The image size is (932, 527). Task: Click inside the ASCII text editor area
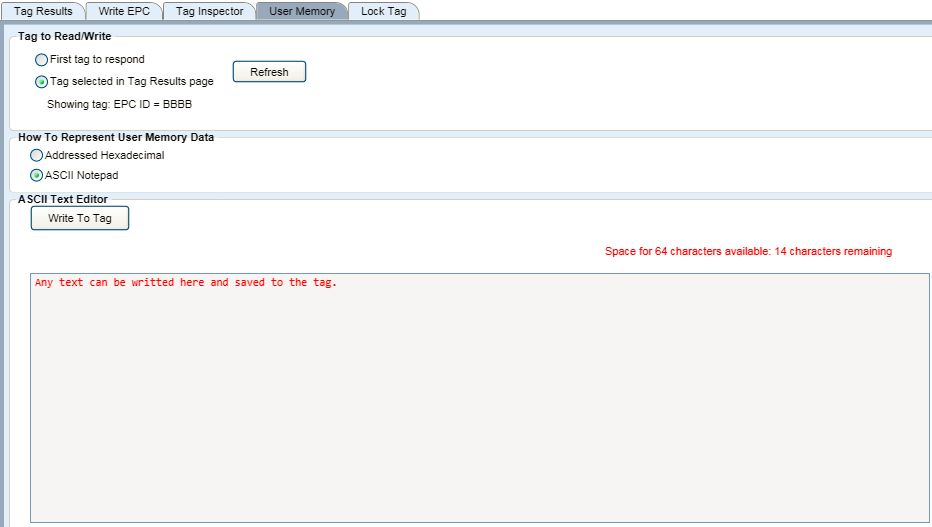479,398
